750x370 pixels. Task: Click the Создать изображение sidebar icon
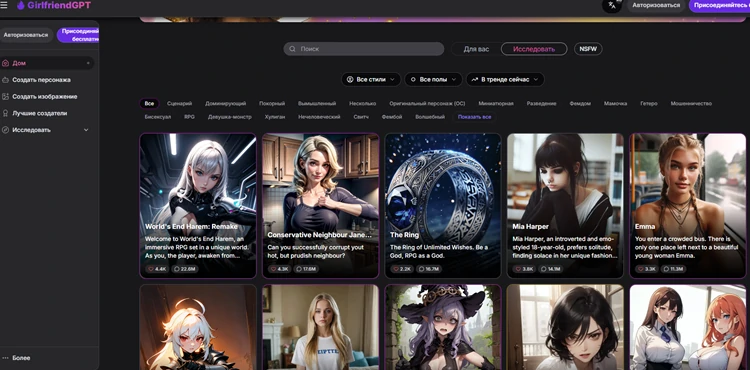[5, 97]
